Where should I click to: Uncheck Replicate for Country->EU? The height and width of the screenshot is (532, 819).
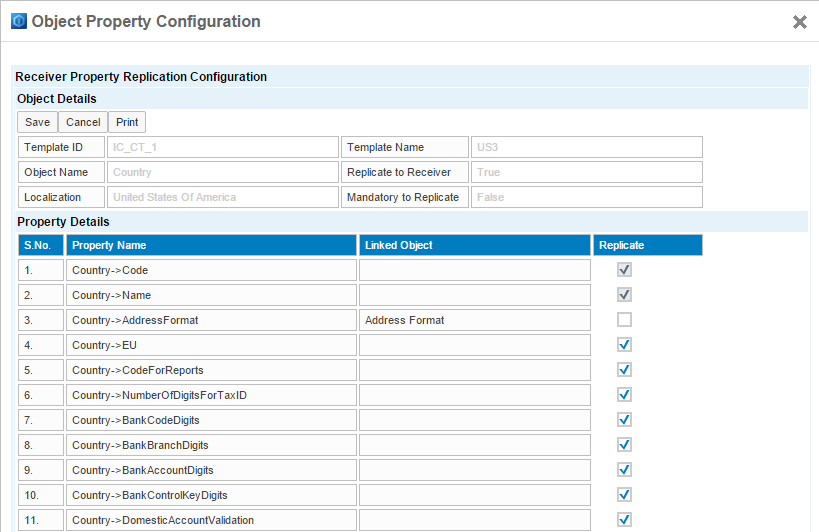624,345
